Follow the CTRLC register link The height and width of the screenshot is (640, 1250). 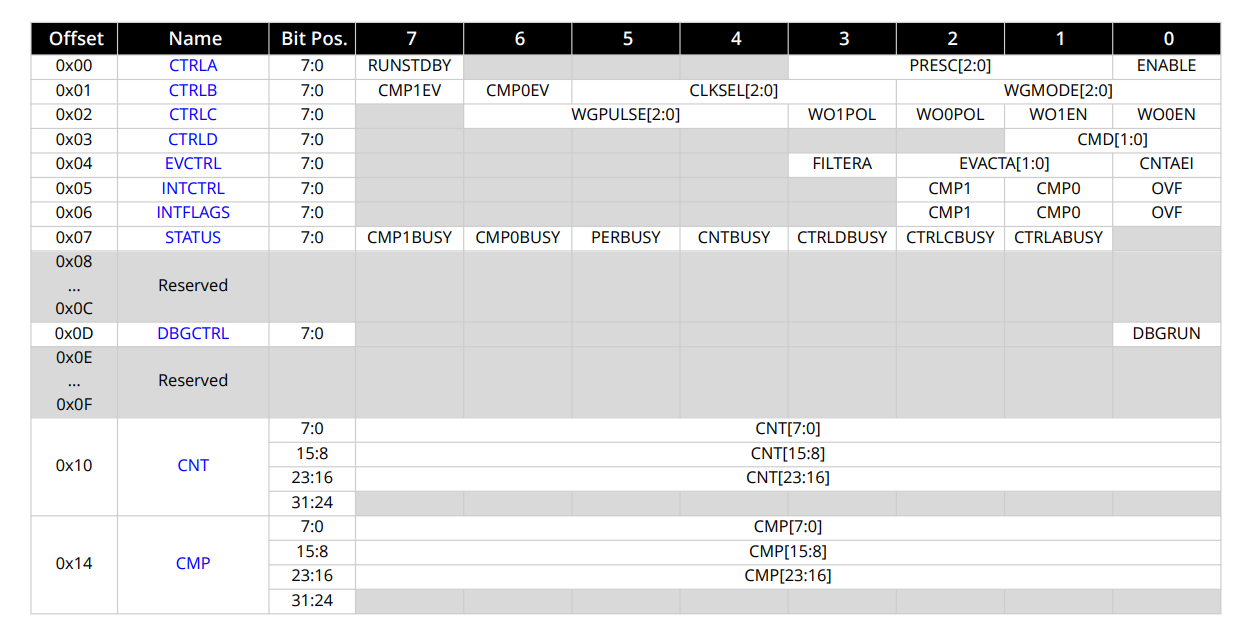[193, 114]
